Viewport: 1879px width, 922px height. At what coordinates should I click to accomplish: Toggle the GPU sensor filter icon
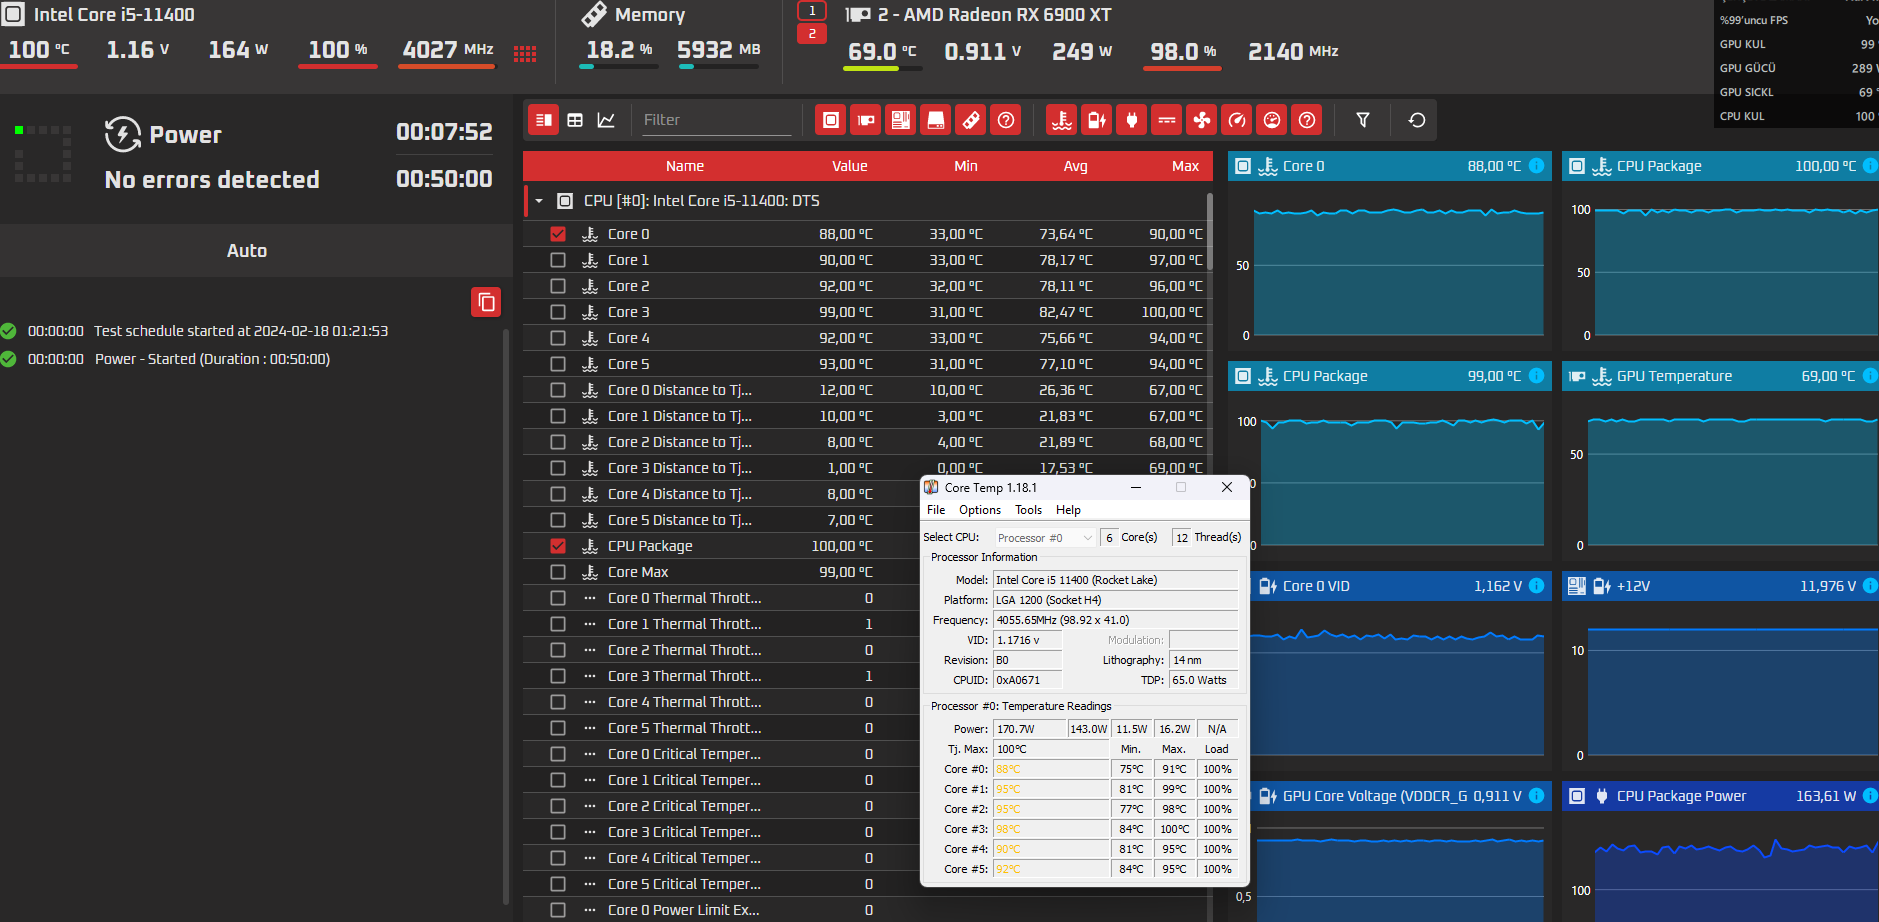866,120
